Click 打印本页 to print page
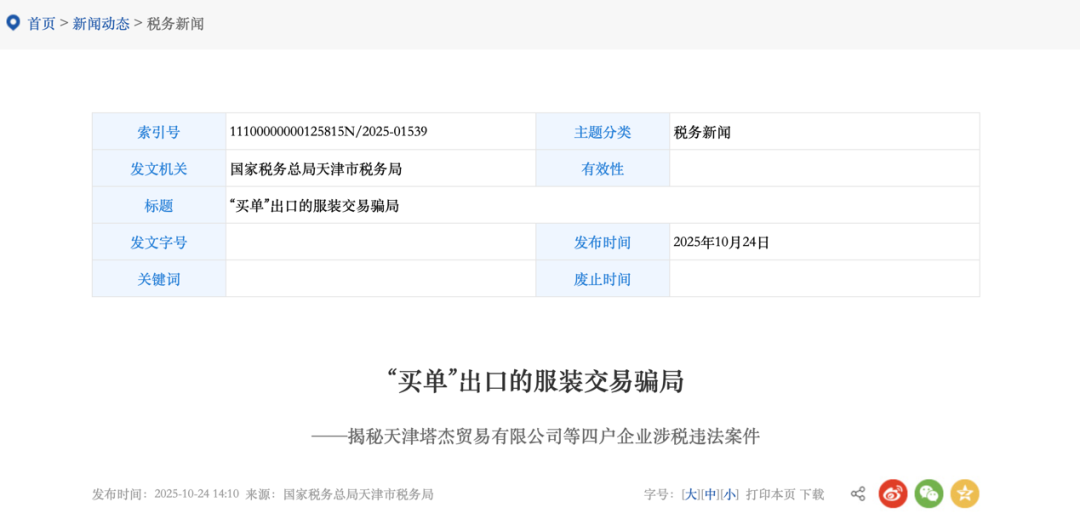Screen dimensions: 1080x519 click(x=770, y=494)
